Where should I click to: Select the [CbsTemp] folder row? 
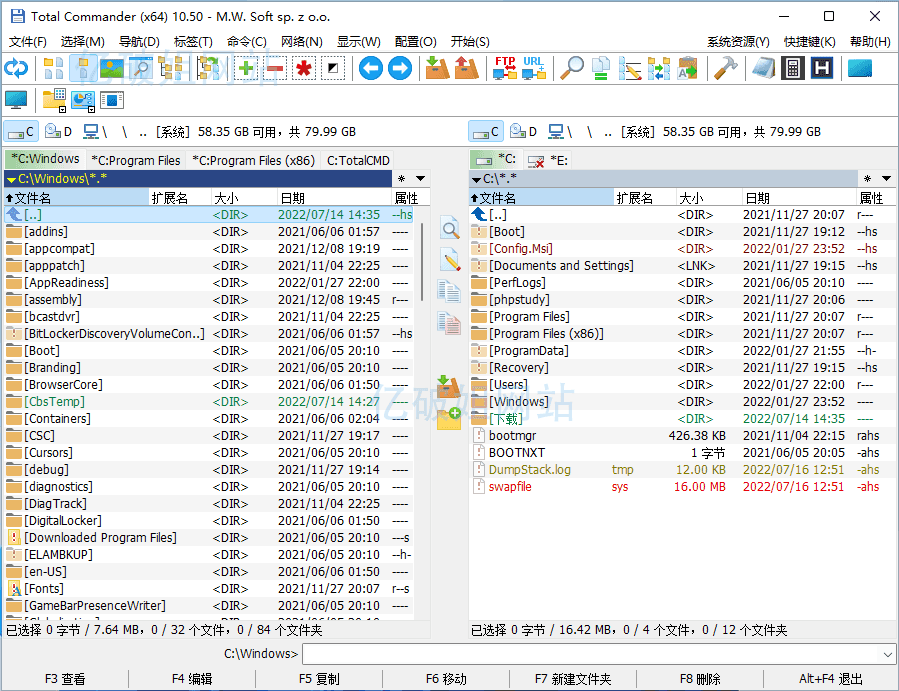(209, 401)
